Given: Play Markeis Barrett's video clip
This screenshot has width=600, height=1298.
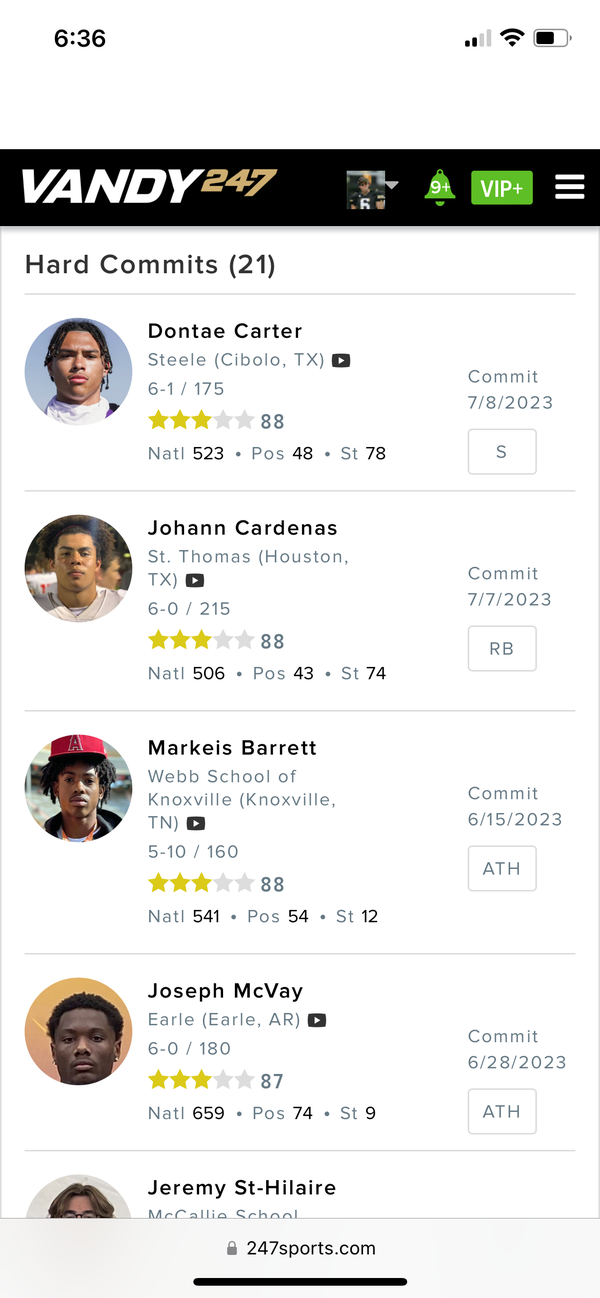Looking at the screenshot, I should click(x=196, y=824).
